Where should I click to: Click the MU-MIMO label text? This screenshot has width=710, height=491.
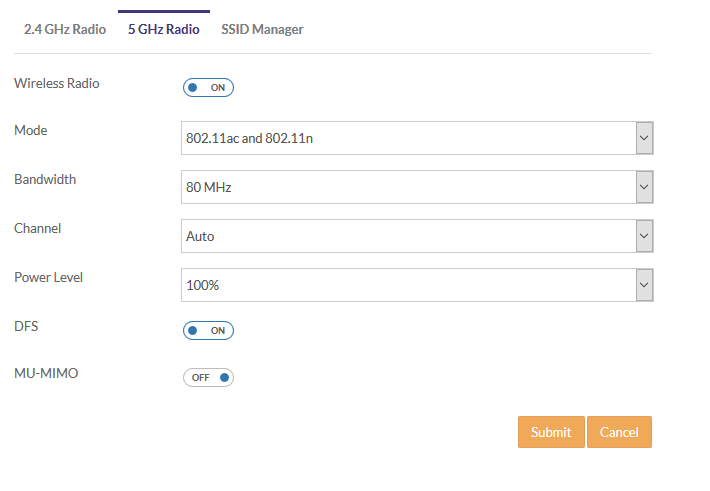click(46, 373)
